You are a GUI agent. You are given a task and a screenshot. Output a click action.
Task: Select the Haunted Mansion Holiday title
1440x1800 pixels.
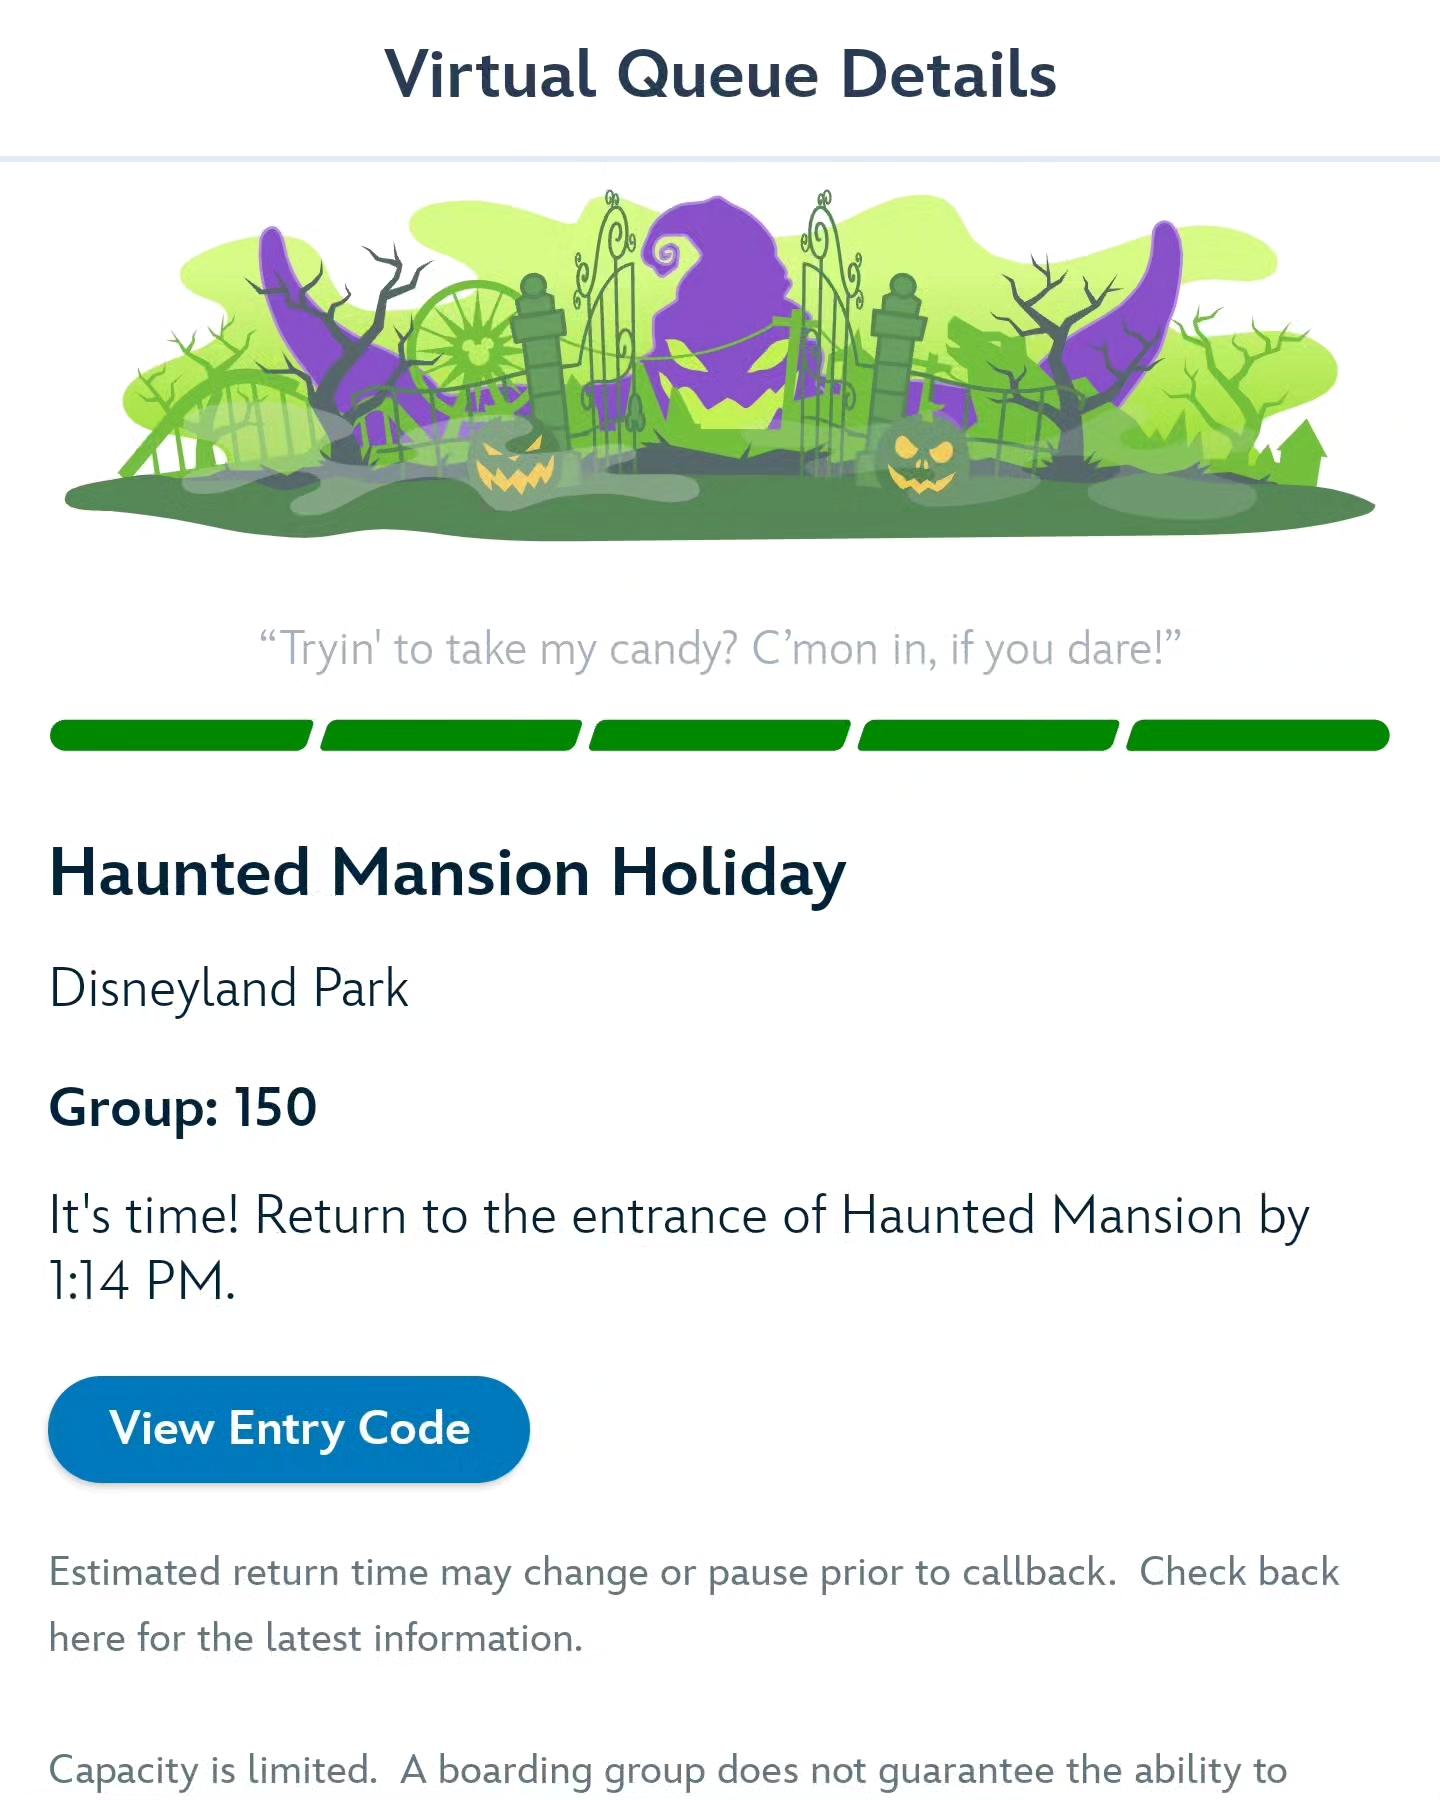click(x=448, y=874)
